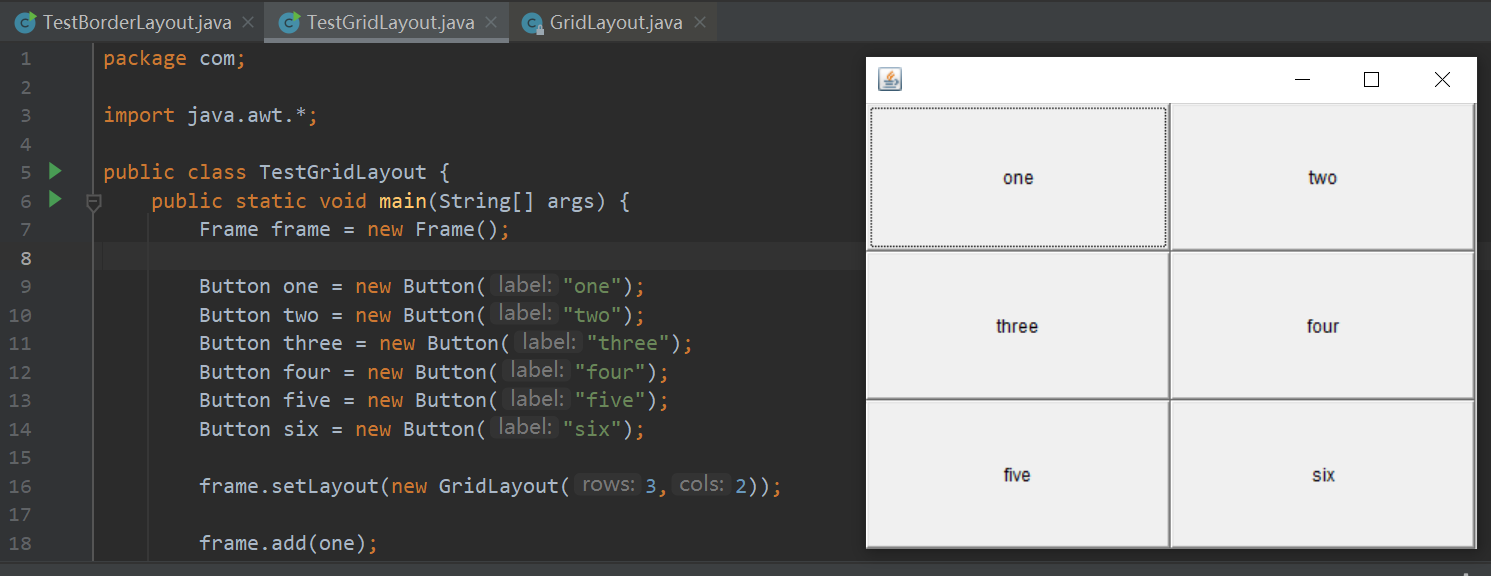Image resolution: width=1491 pixels, height=576 pixels.
Task: Collapse the main method fold marker
Action: point(93,202)
